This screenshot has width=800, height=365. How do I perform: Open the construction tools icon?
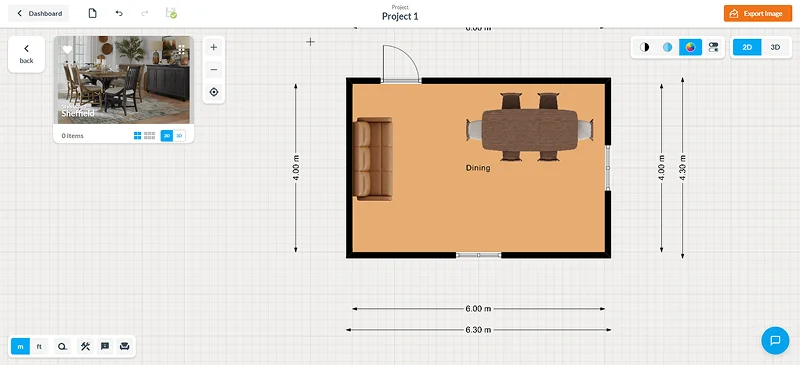pos(85,347)
